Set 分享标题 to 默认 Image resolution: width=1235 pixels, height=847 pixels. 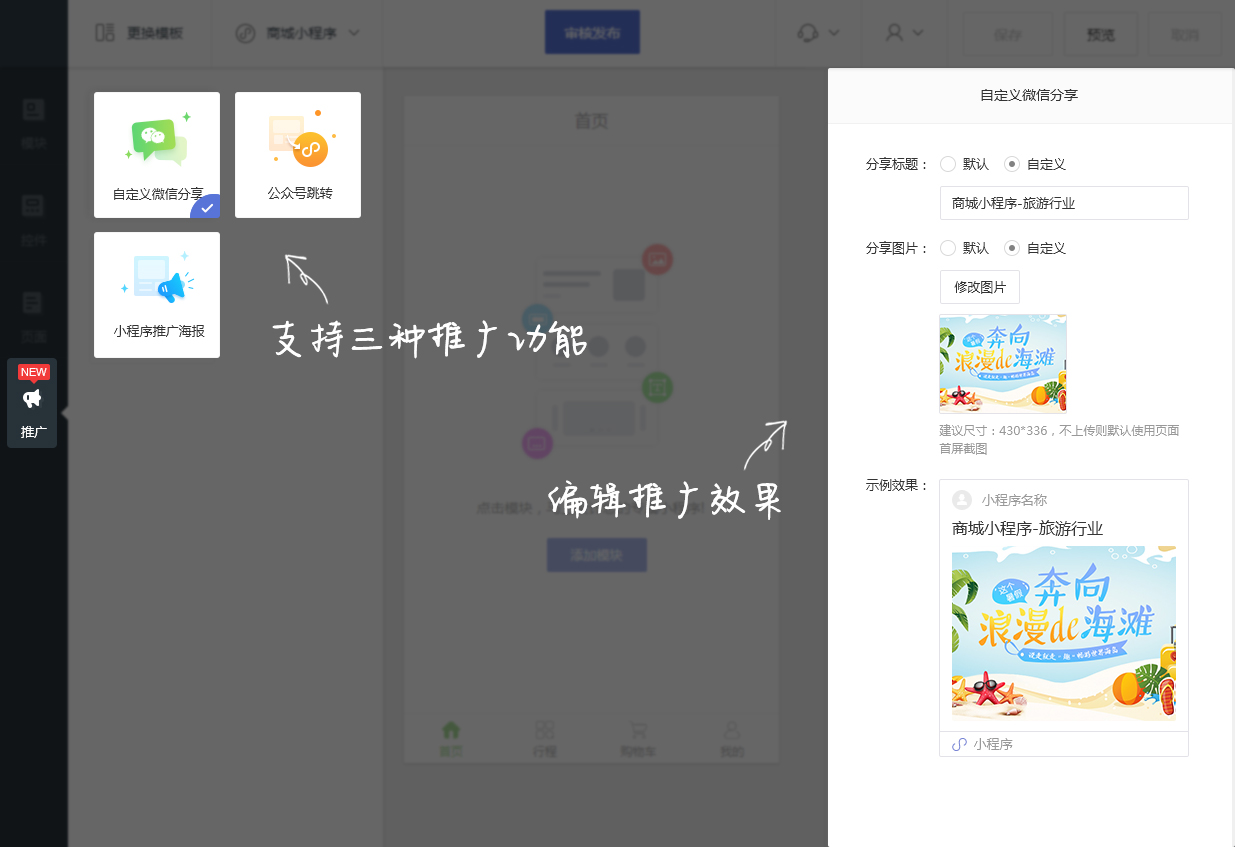click(x=948, y=164)
